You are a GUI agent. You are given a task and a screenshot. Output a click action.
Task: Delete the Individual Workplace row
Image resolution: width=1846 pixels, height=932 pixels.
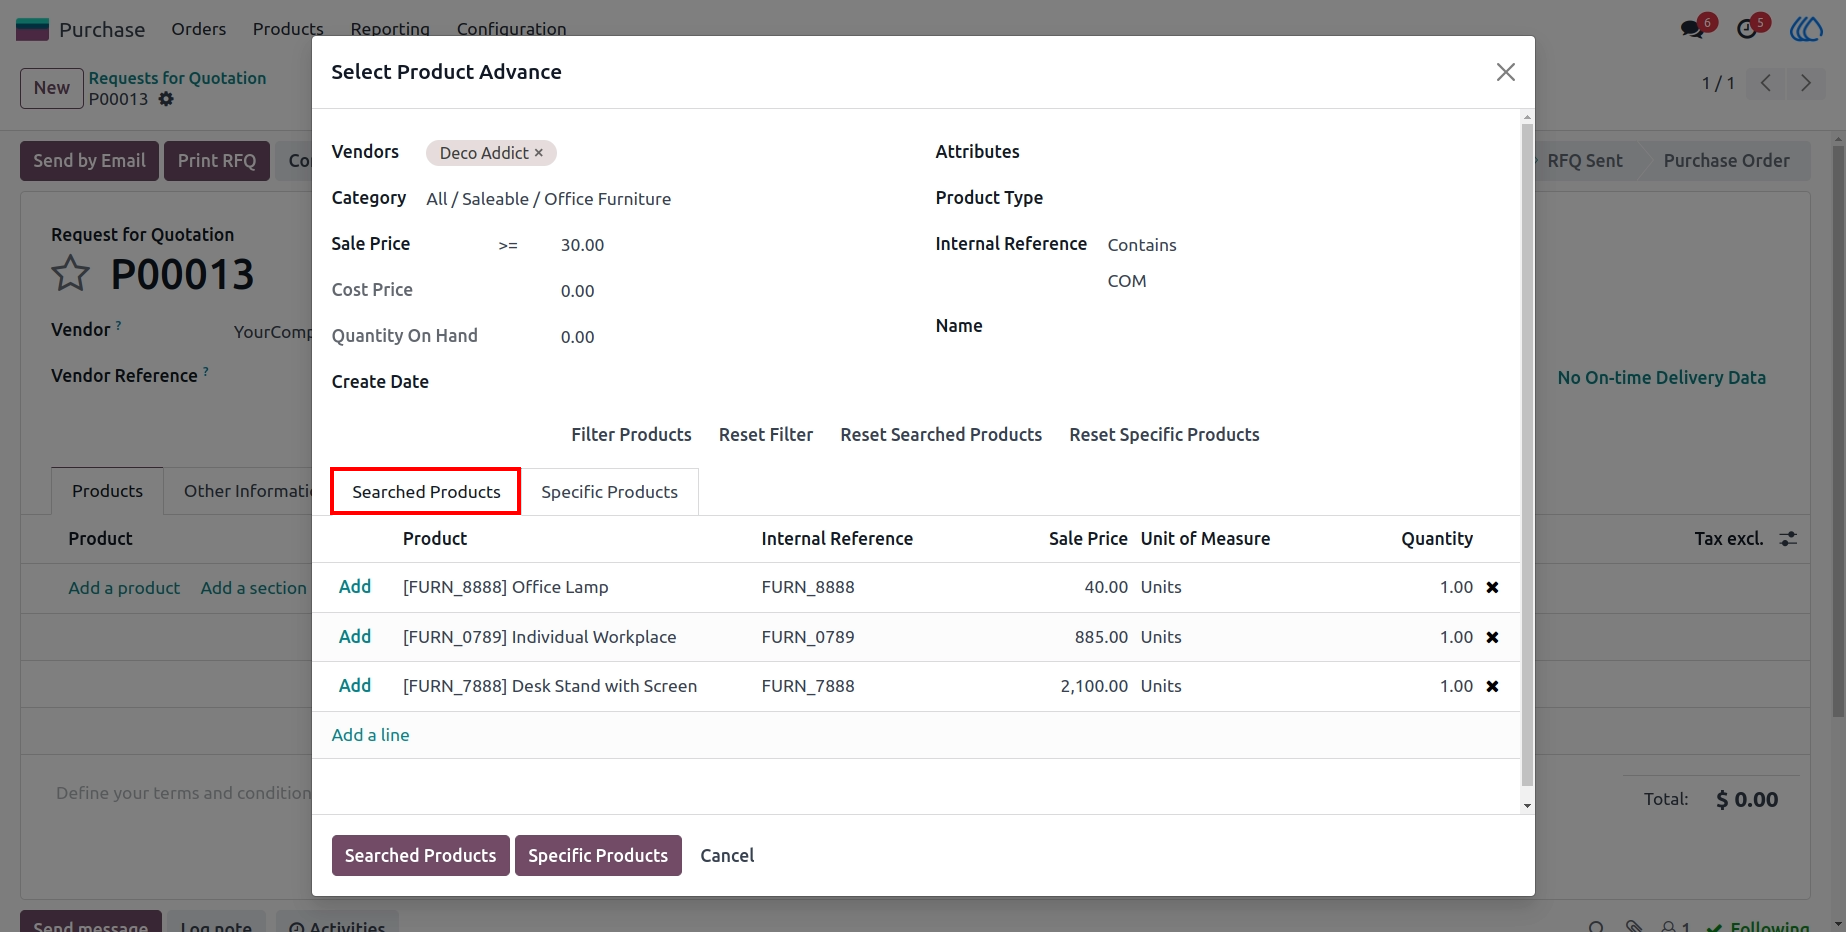1492,637
